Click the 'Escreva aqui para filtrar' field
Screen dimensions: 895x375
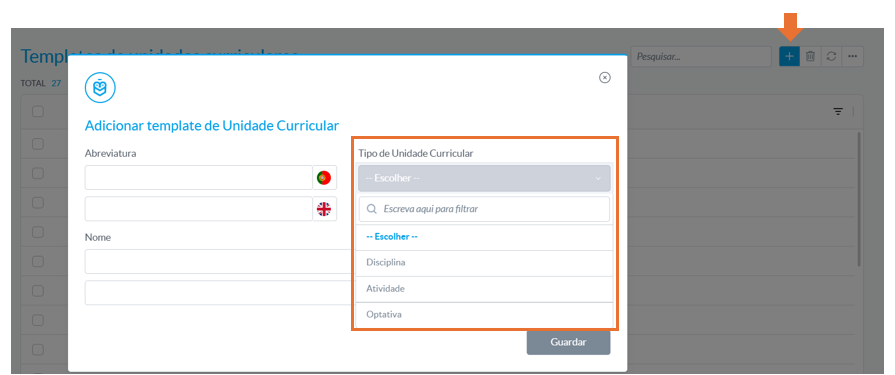coord(484,209)
